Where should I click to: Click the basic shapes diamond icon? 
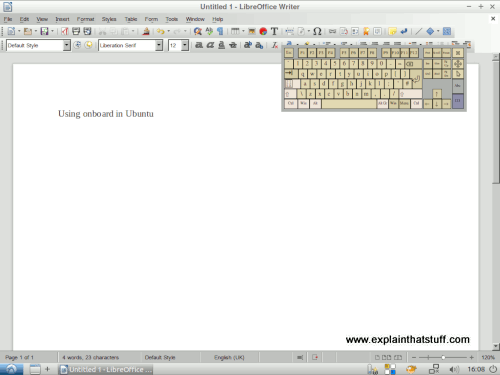click(x=430, y=31)
